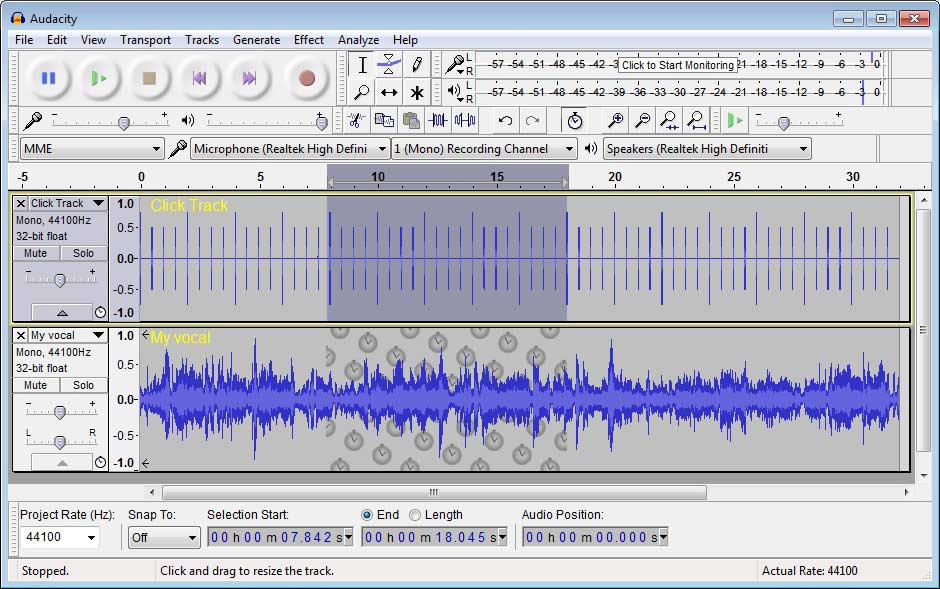Image resolution: width=940 pixels, height=589 pixels.
Task: Open the Generate menu
Action: (256, 40)
